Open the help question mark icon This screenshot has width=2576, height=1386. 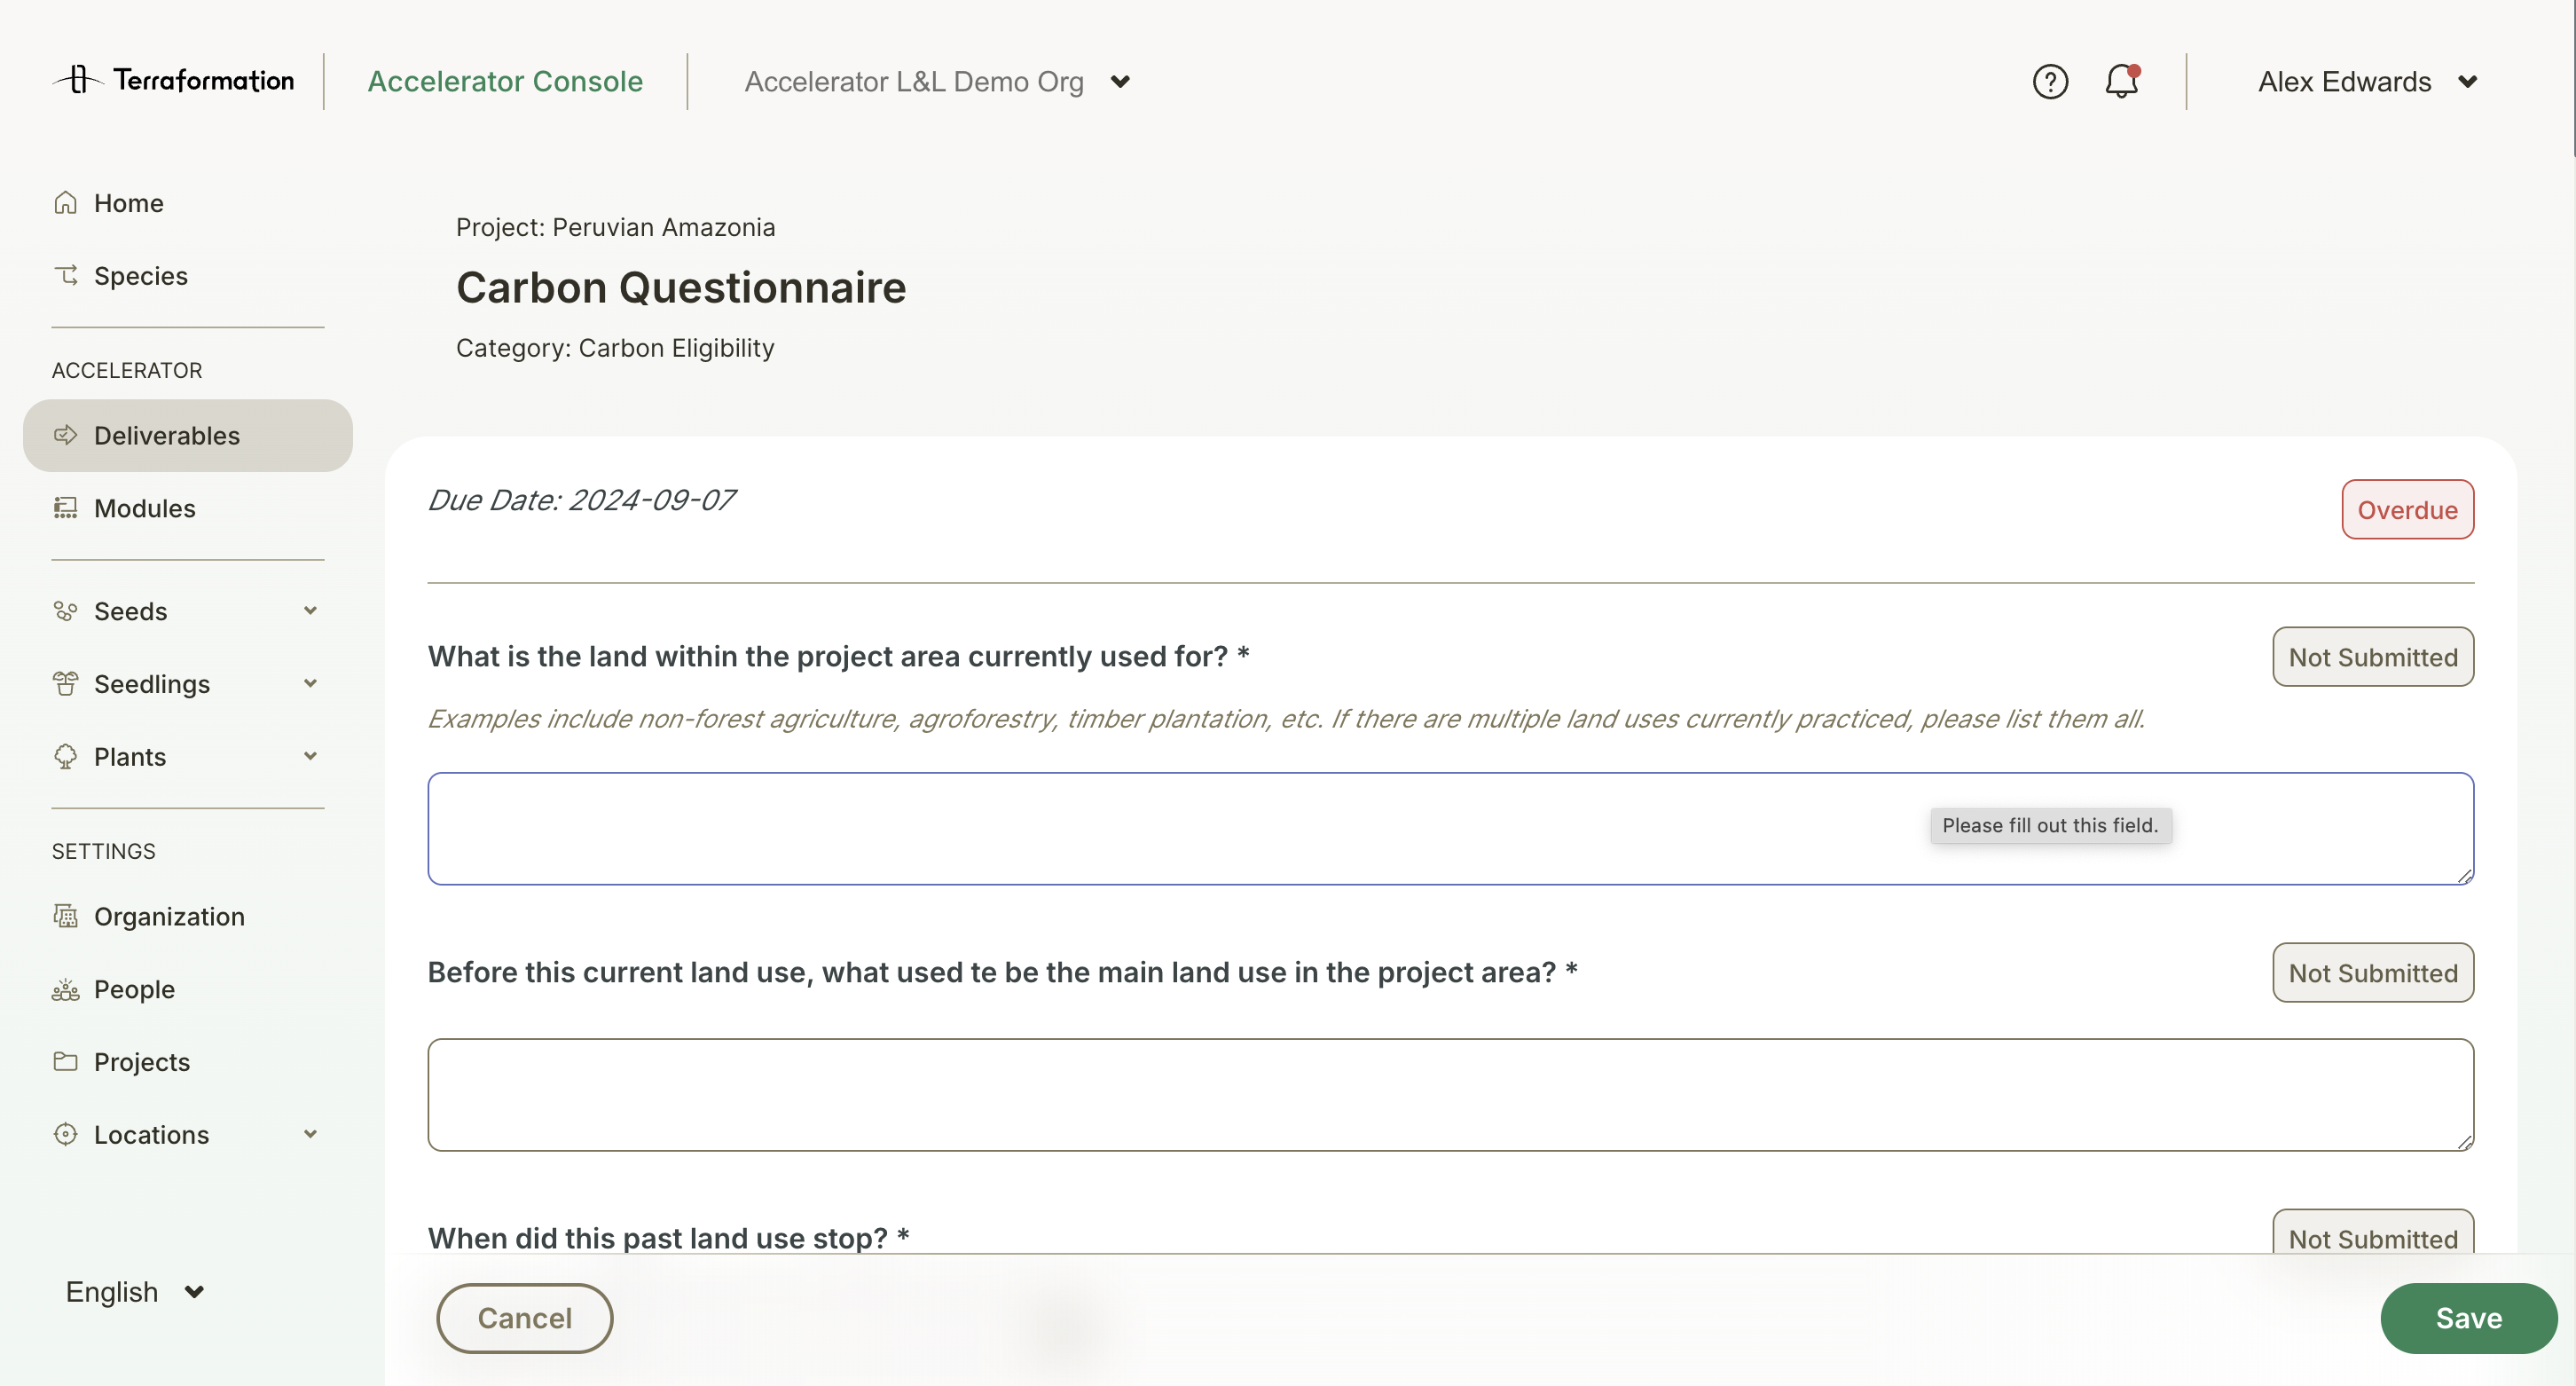coord(2050,81)
